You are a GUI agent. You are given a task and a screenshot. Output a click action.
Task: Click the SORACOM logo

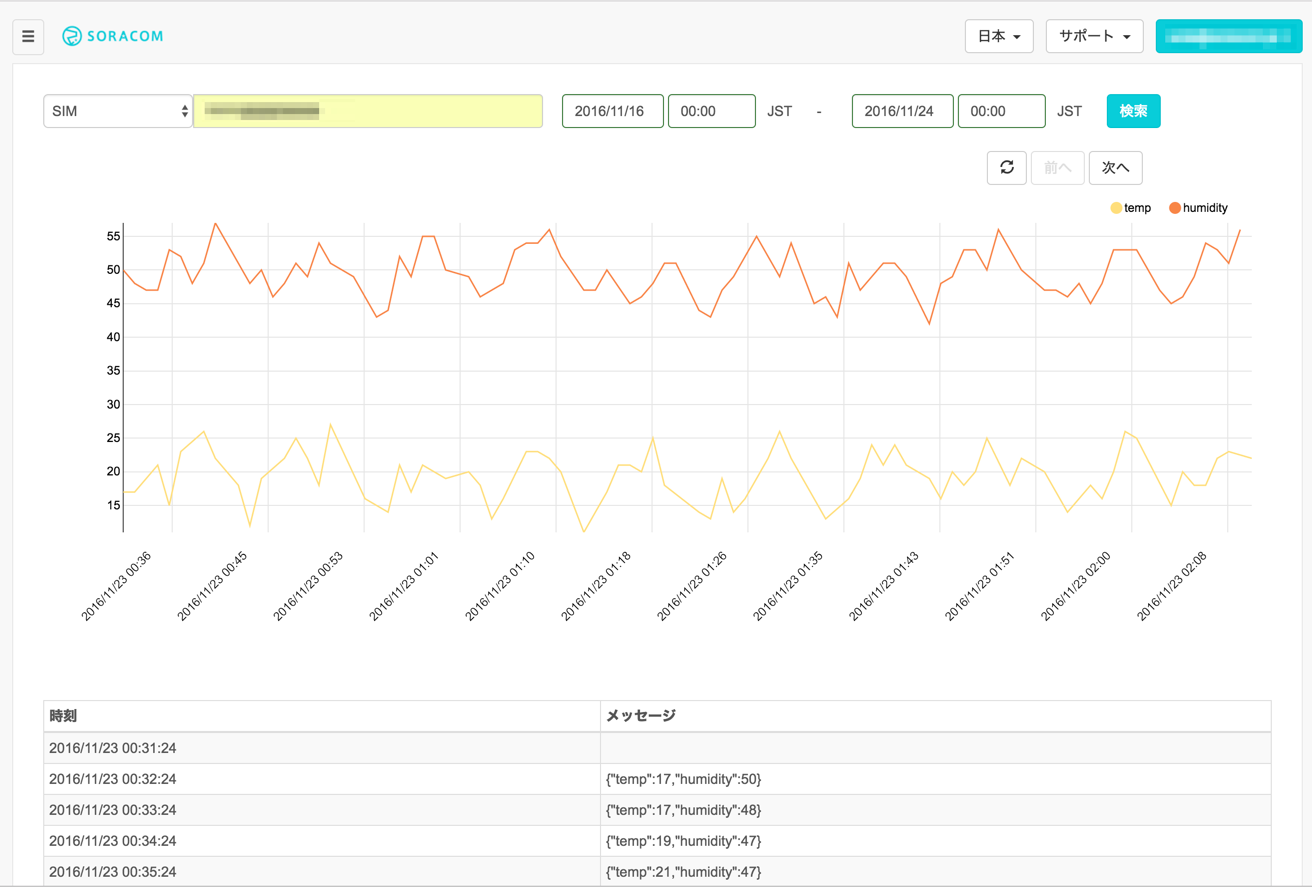(x=112, y=36)
